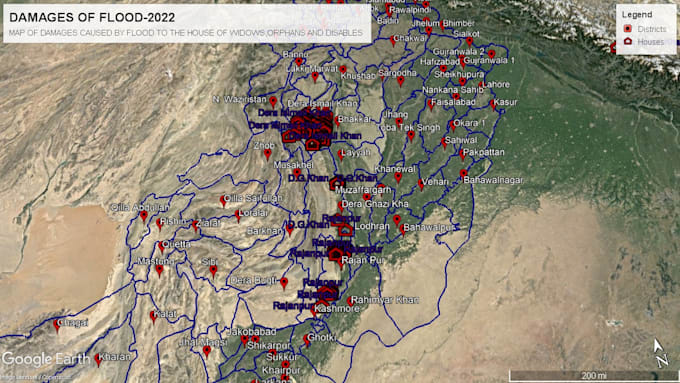Click the 'Shikarpur' map label
This screenshot has width=680, height=383.
pyautogui.click(x=270, y=345)
